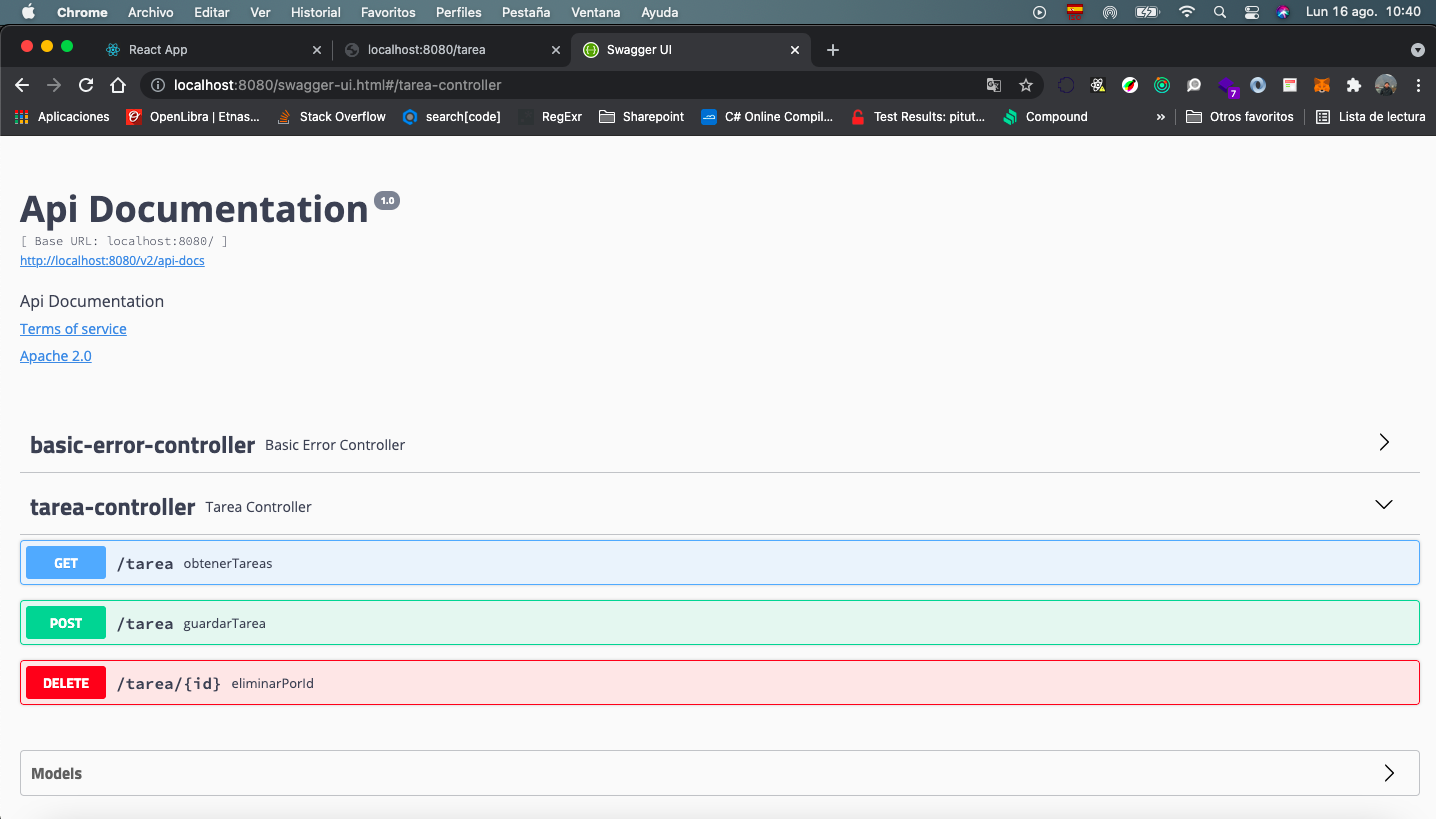The image size is (1436, 819).
Task: Open the tab search dropdown arrow
Action: click(1417, 50)
